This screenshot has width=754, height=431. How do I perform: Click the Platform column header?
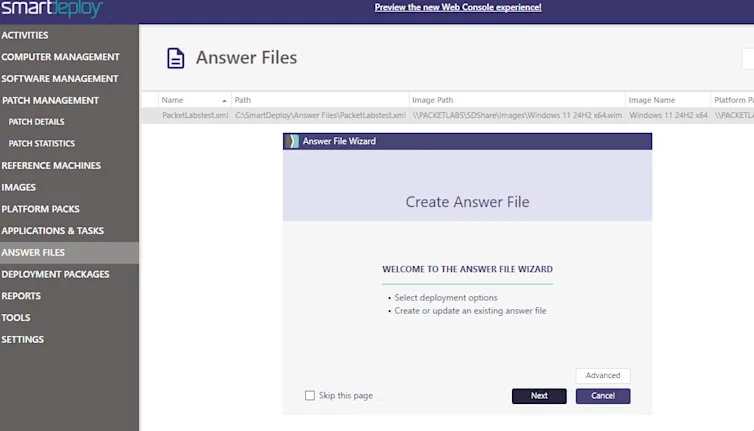click(732, 100)
